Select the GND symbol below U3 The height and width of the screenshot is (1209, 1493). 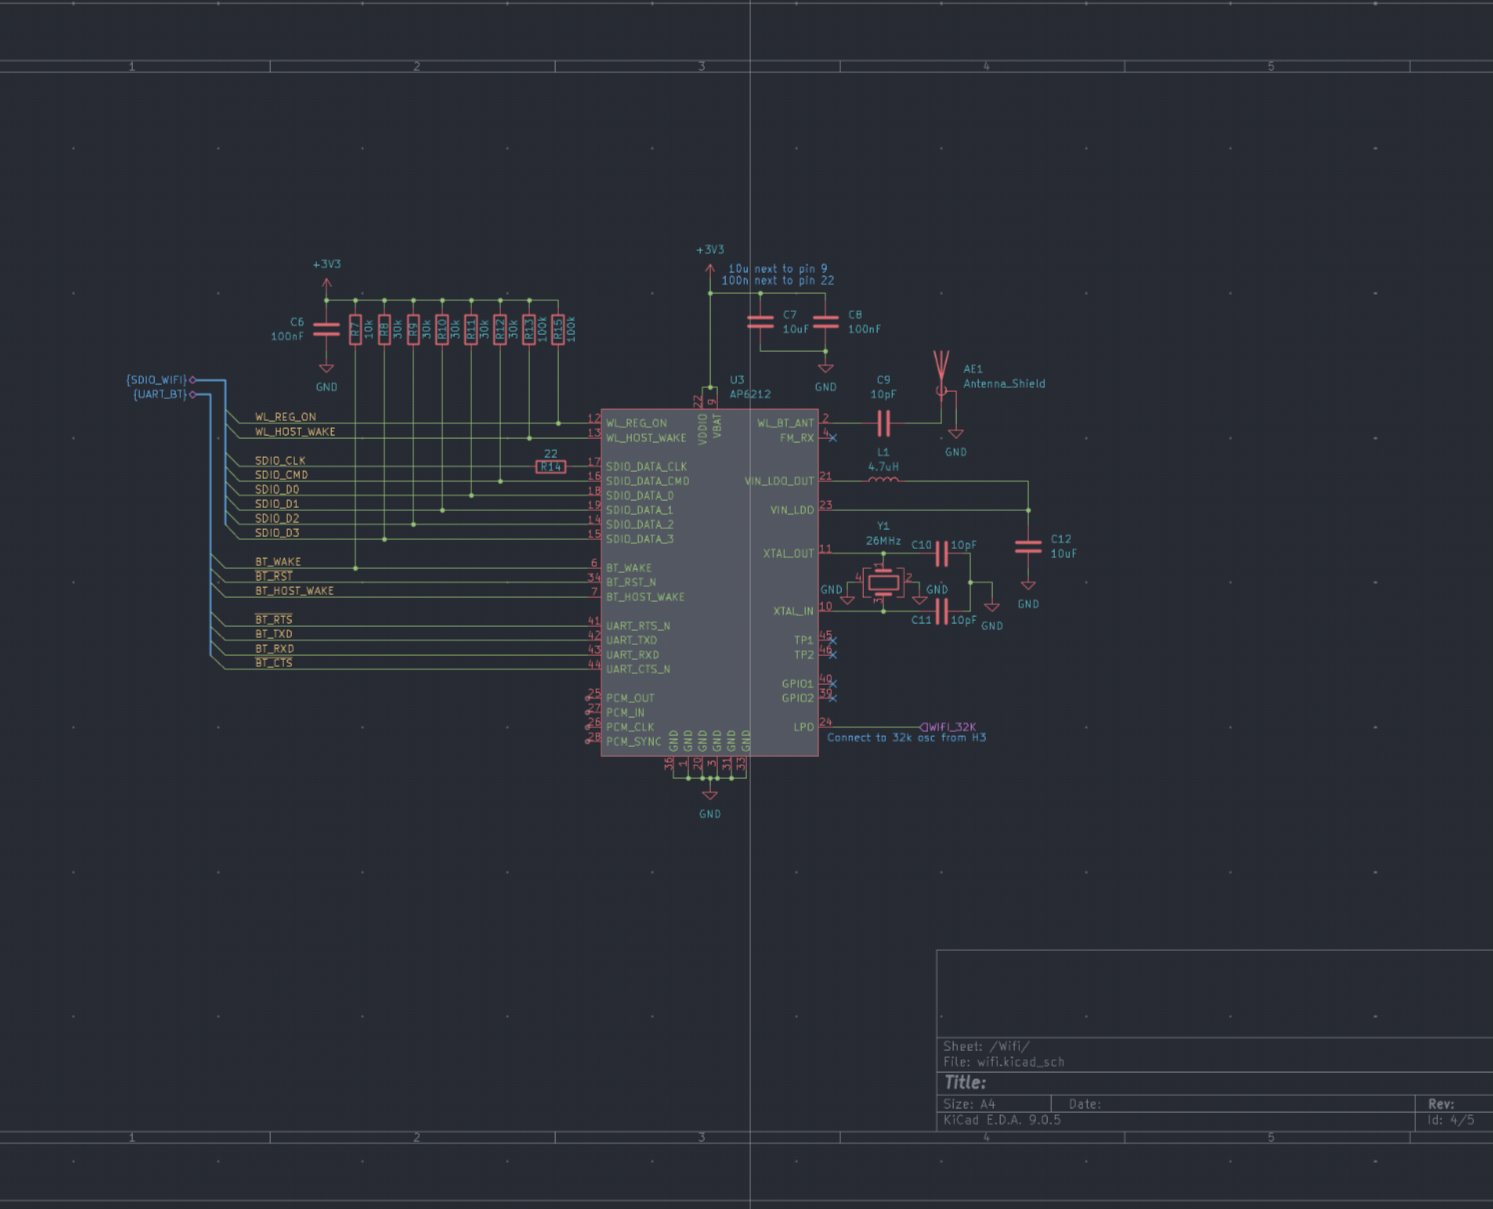[x=709, y=797]
